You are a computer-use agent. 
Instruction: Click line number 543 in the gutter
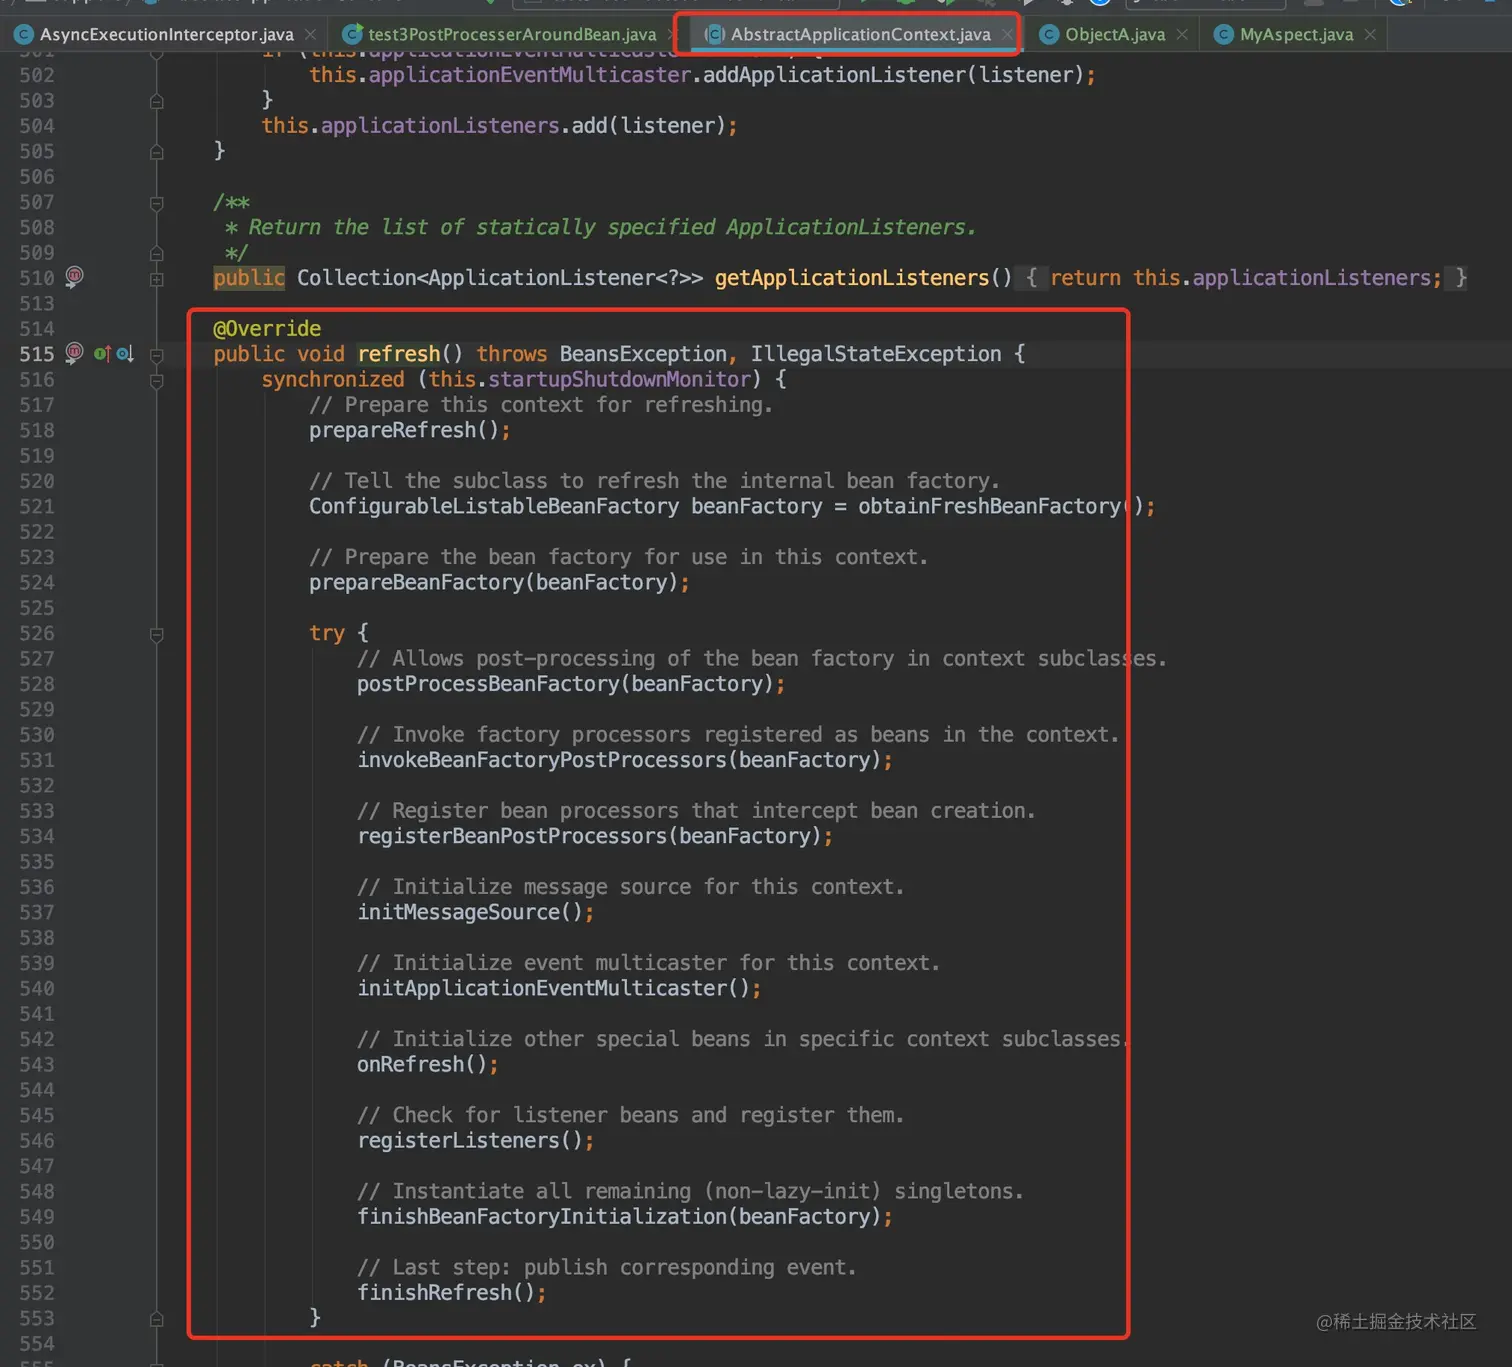coord(37,1064)
